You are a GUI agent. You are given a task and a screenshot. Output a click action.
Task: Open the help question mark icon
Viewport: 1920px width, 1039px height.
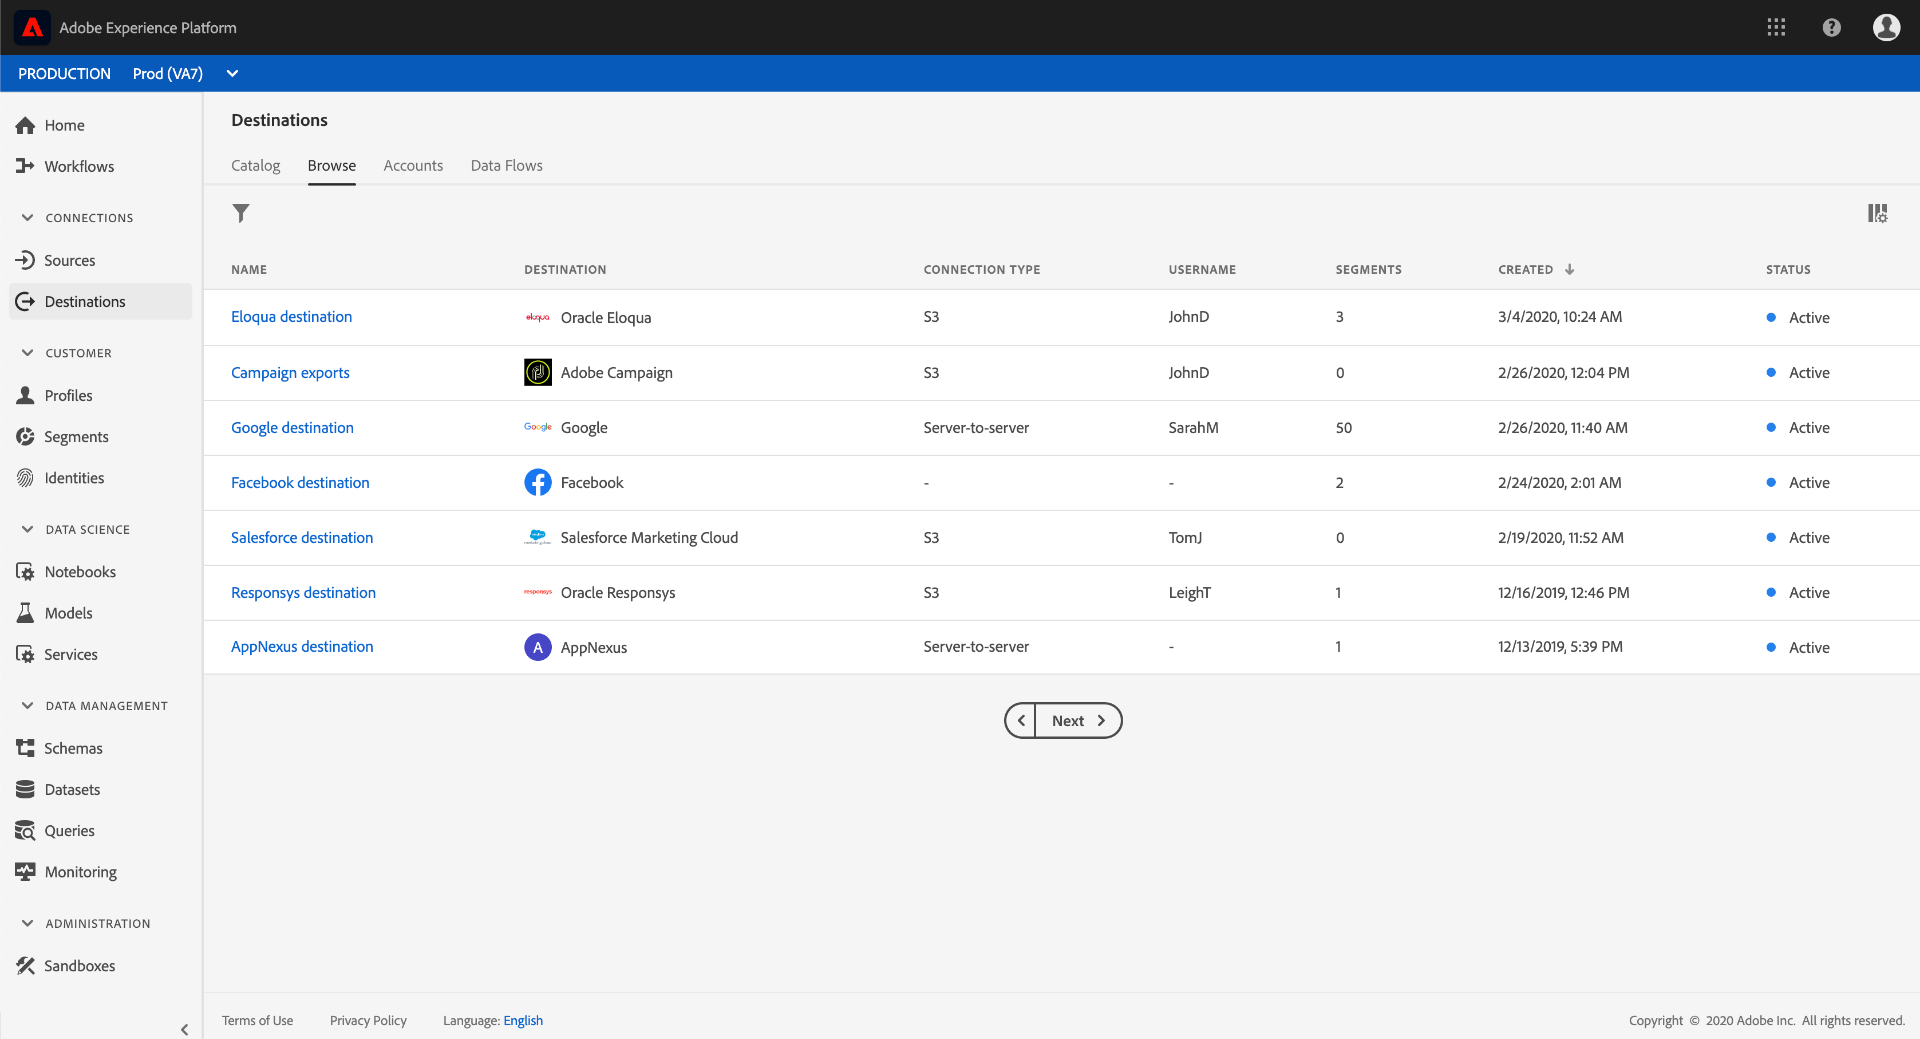(1831, 27)
